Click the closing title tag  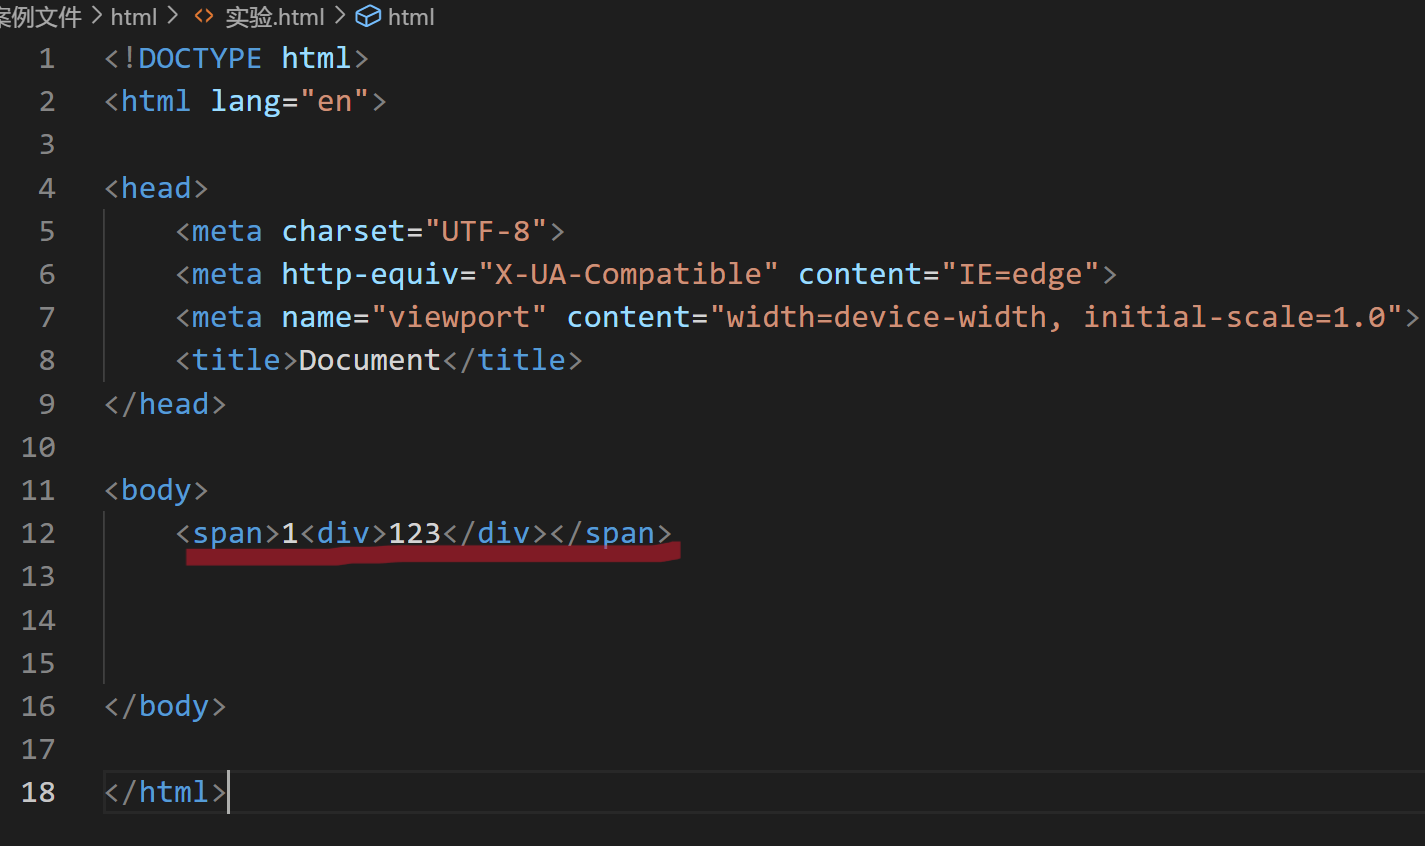[x=512, y=360]
